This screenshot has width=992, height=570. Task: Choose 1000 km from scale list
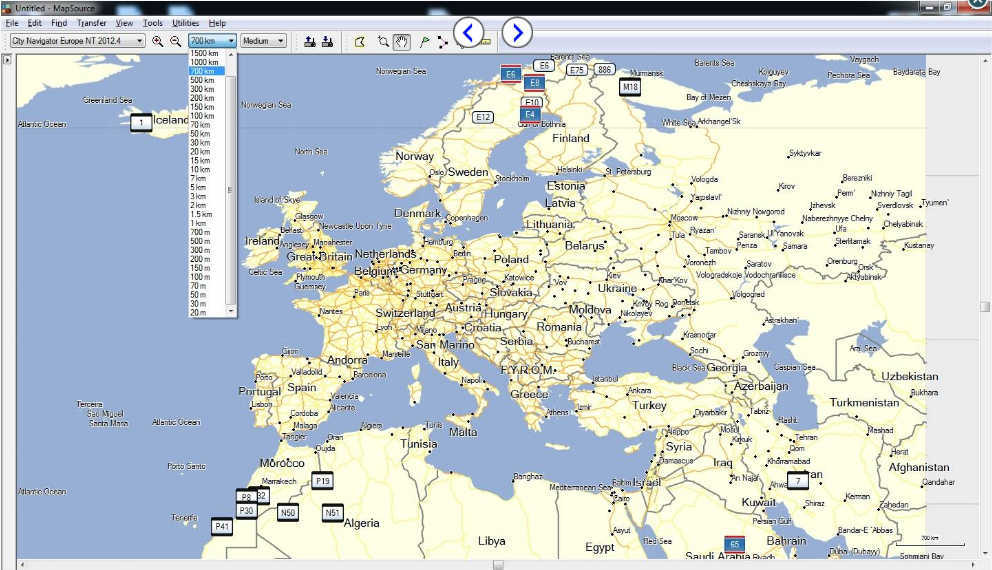click(x=207, y=63)
